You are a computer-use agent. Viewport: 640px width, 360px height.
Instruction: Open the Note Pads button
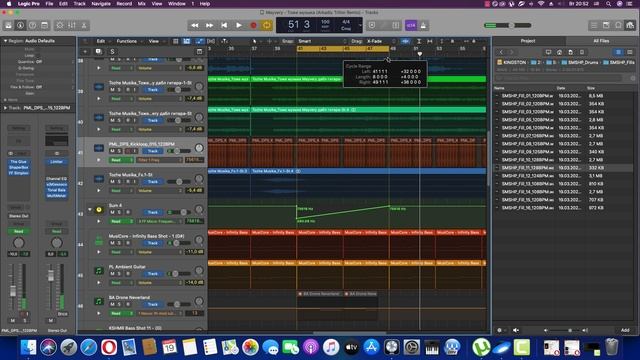[606, 25]
